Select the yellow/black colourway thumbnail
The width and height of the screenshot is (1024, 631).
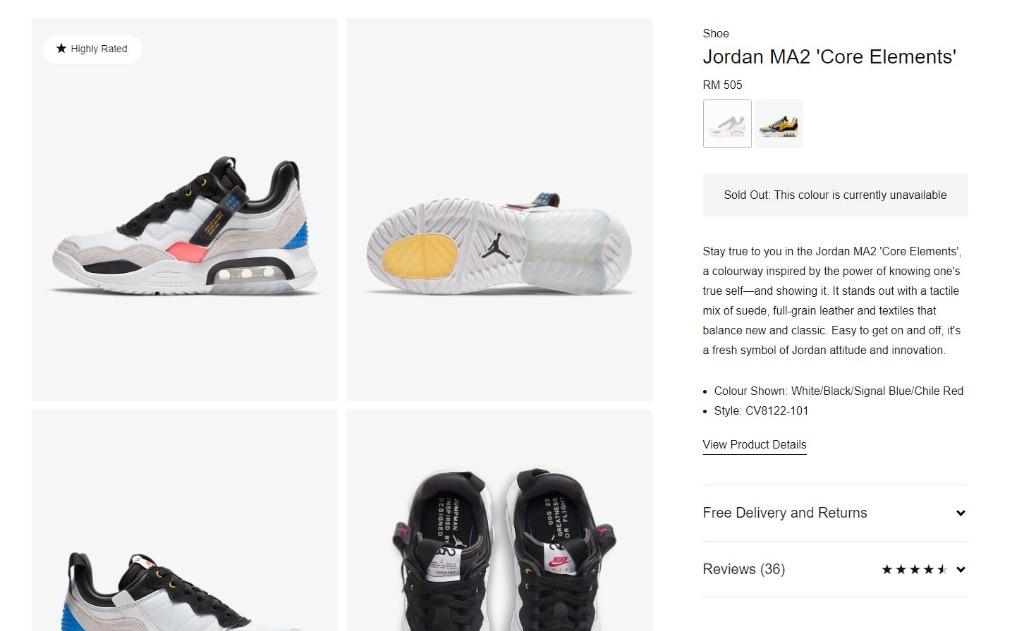coord(779,123)
